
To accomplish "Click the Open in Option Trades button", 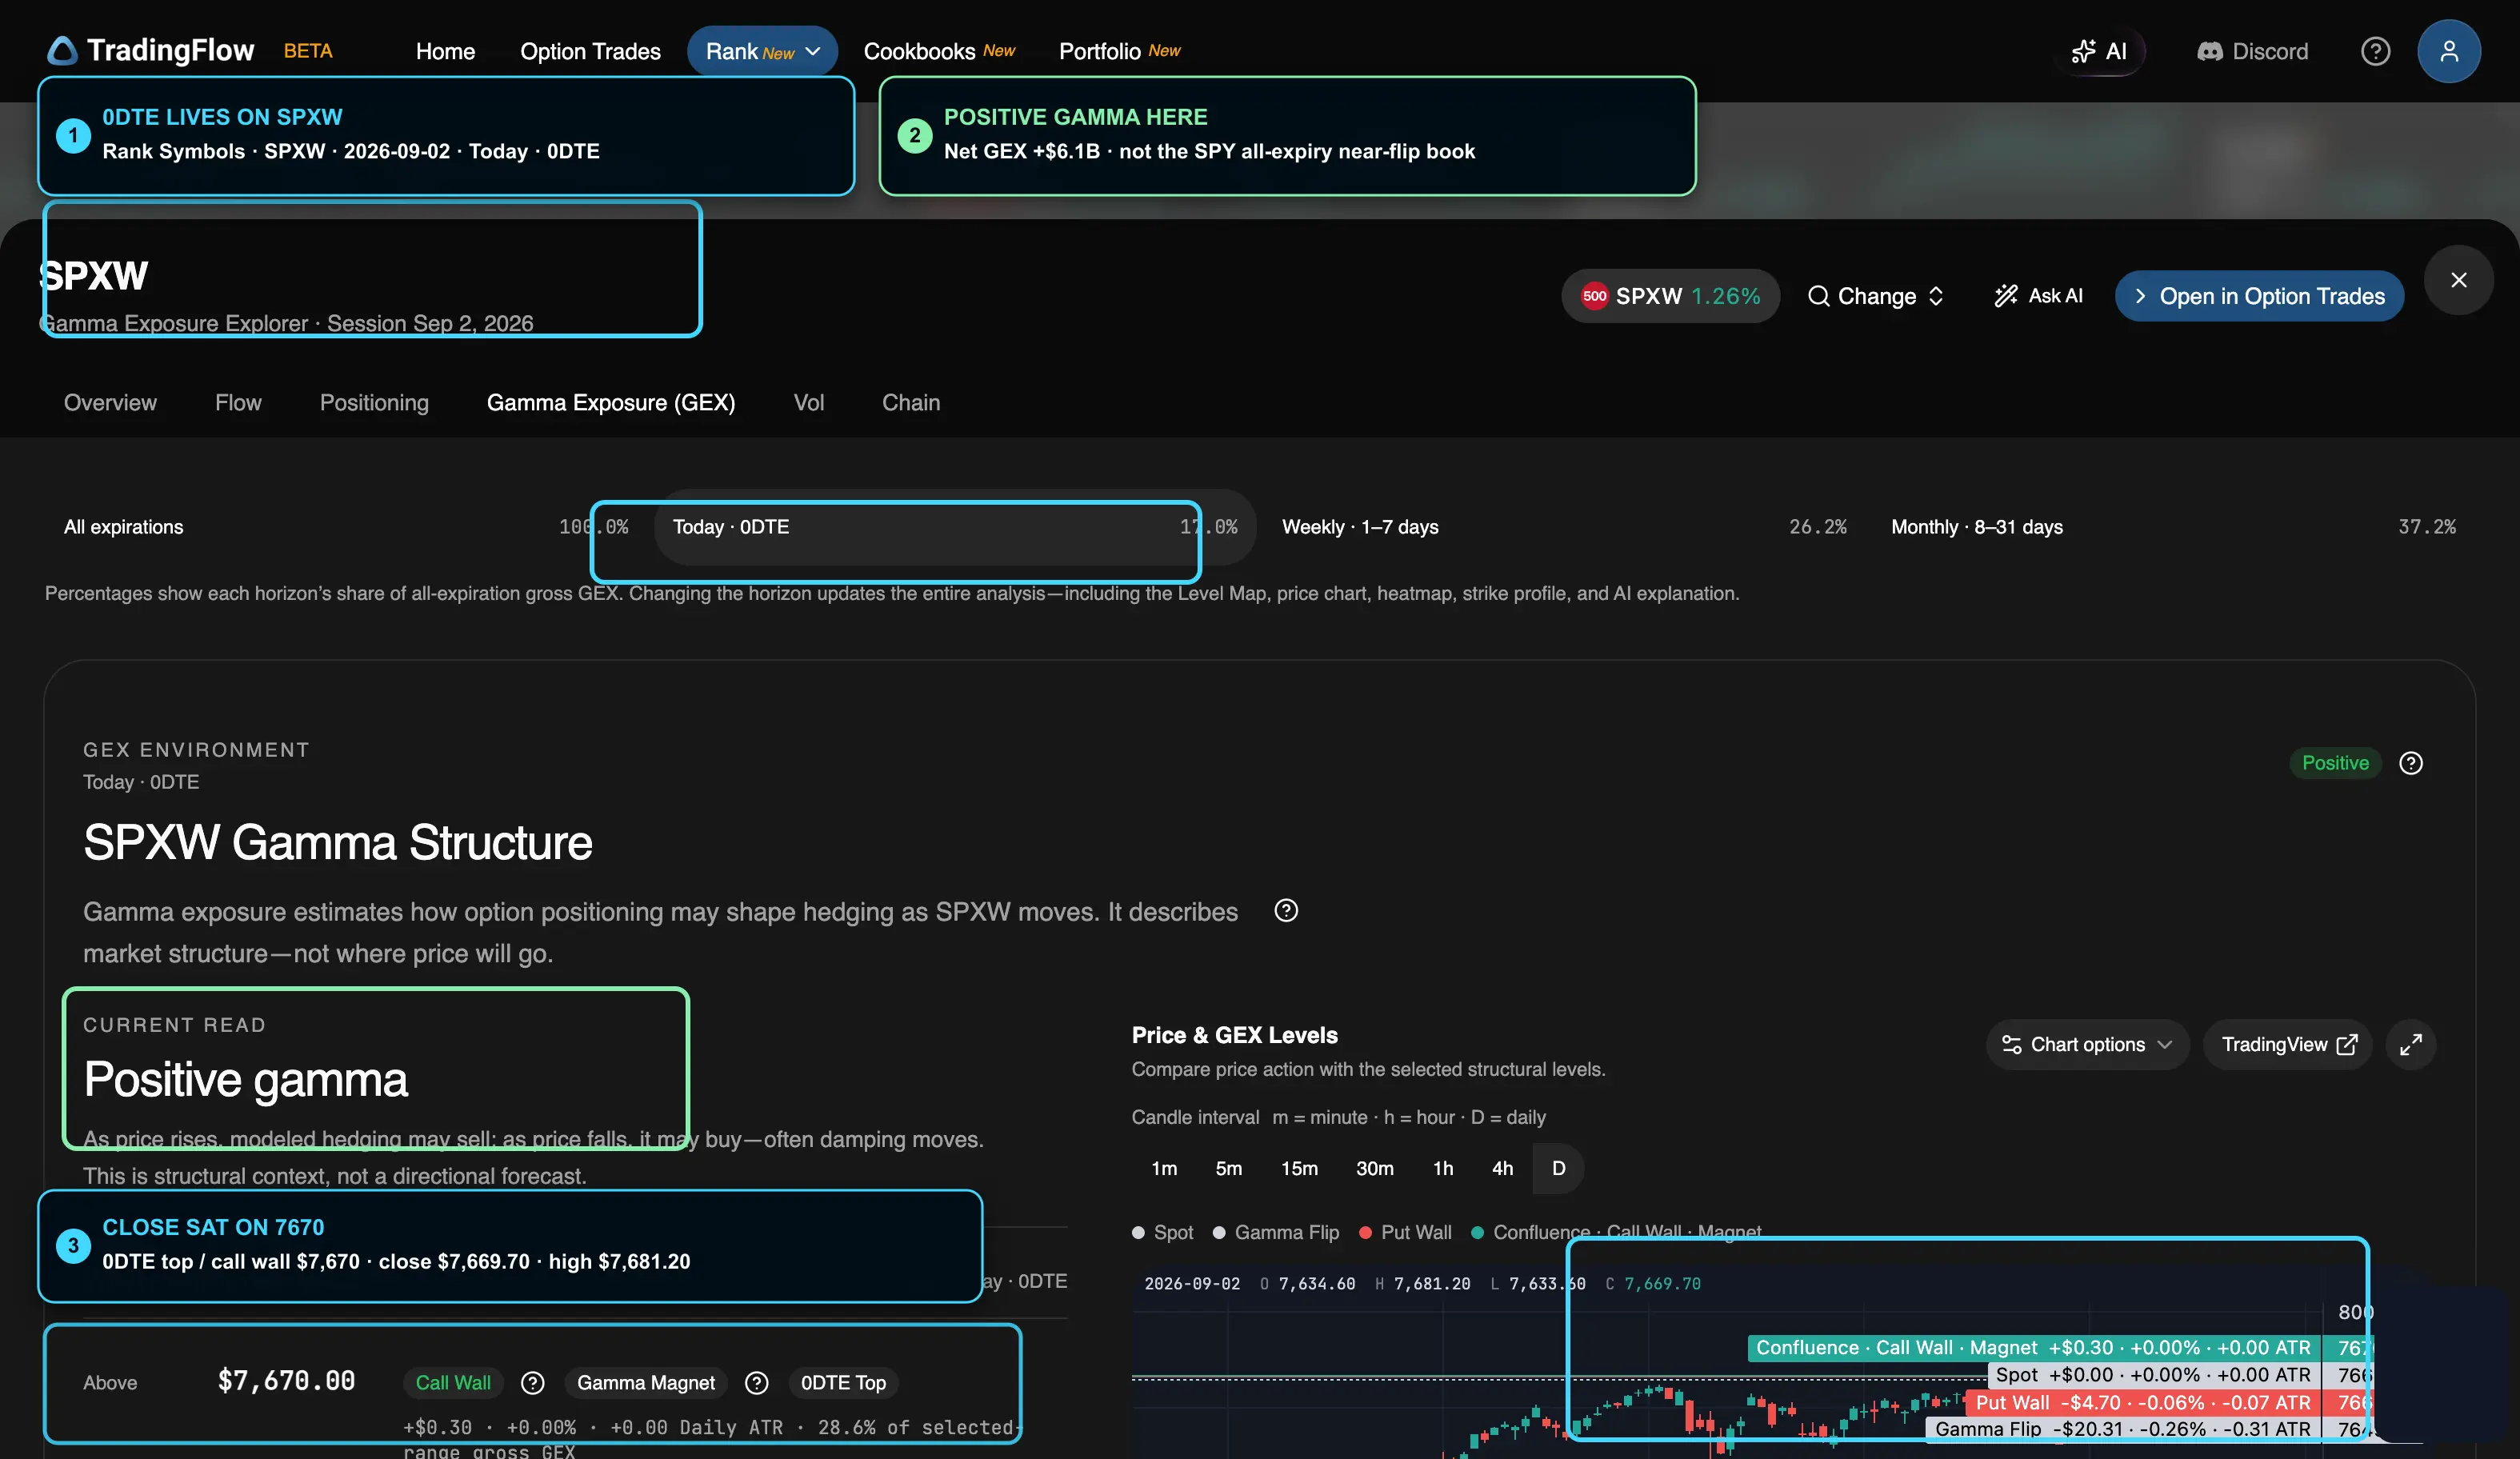I will coord(2259,296).
